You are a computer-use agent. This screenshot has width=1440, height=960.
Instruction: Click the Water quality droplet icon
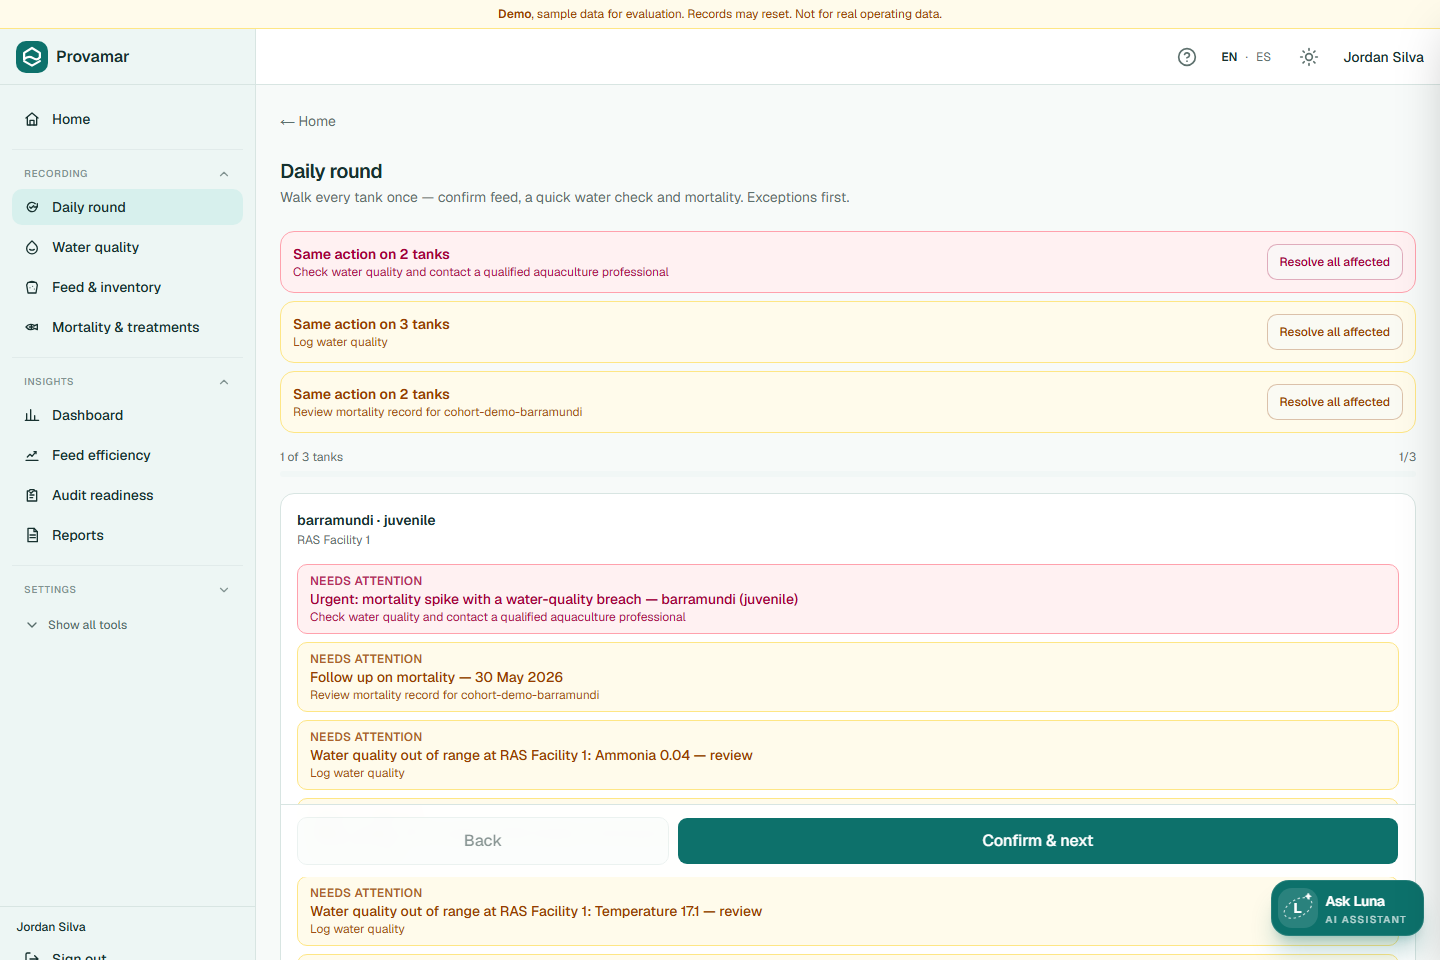point(32,247)
